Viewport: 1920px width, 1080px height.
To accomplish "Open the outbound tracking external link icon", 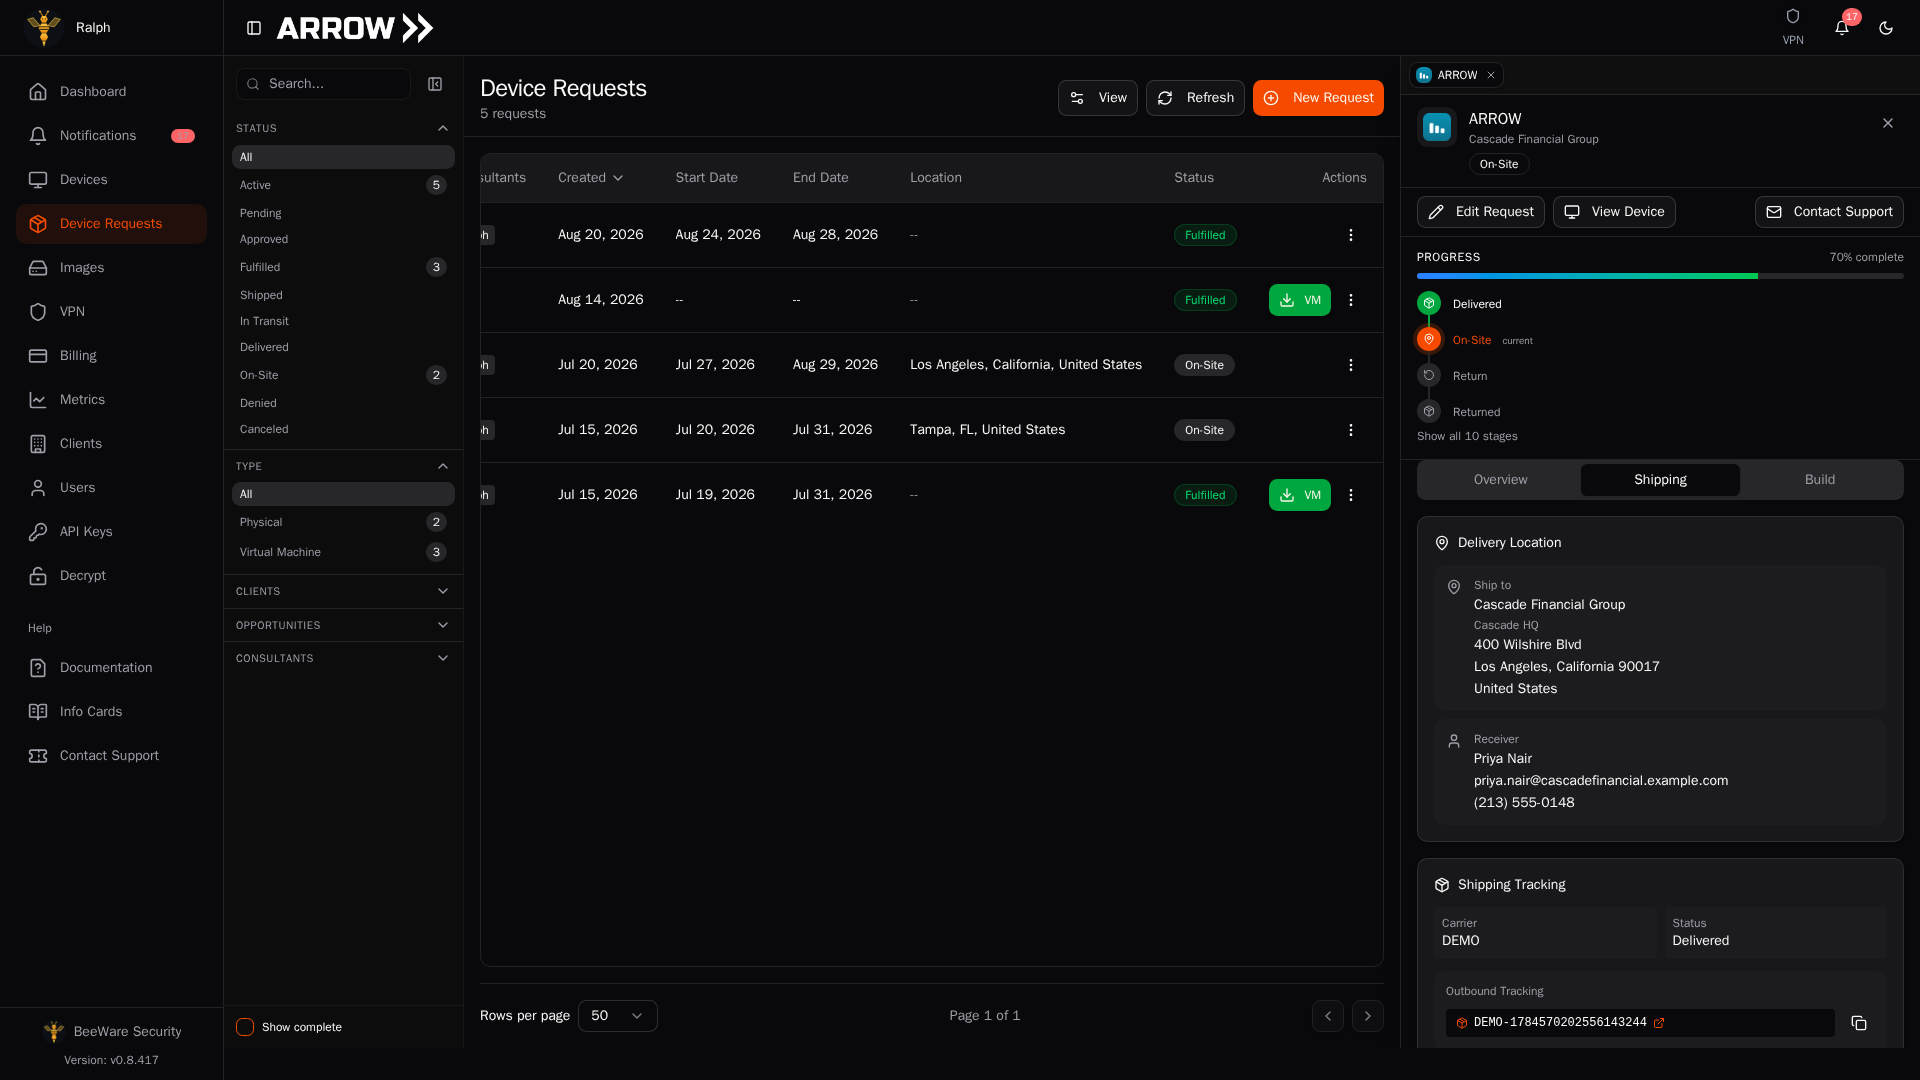I will (x=1659, y=1023).
